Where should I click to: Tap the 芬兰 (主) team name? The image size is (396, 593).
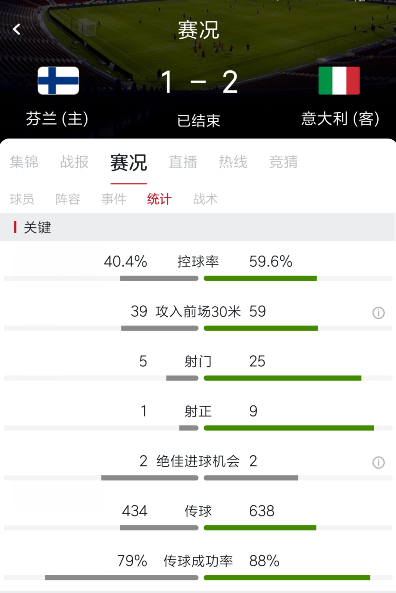point(57,119)
